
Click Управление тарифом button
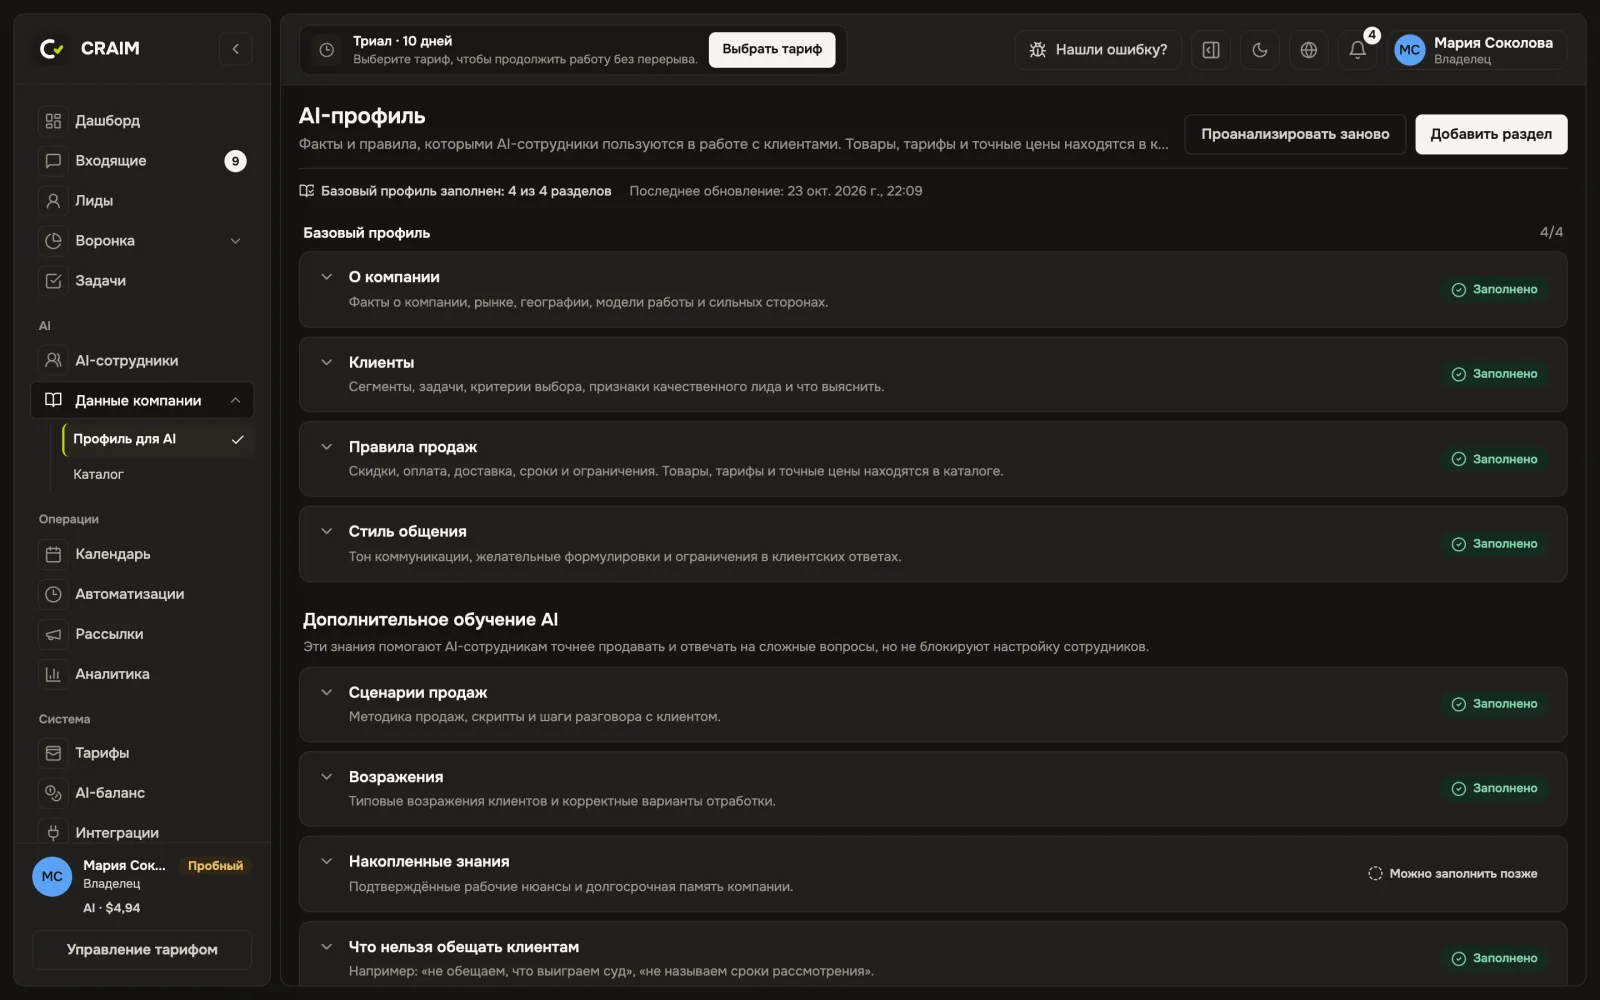click(142, 950)
